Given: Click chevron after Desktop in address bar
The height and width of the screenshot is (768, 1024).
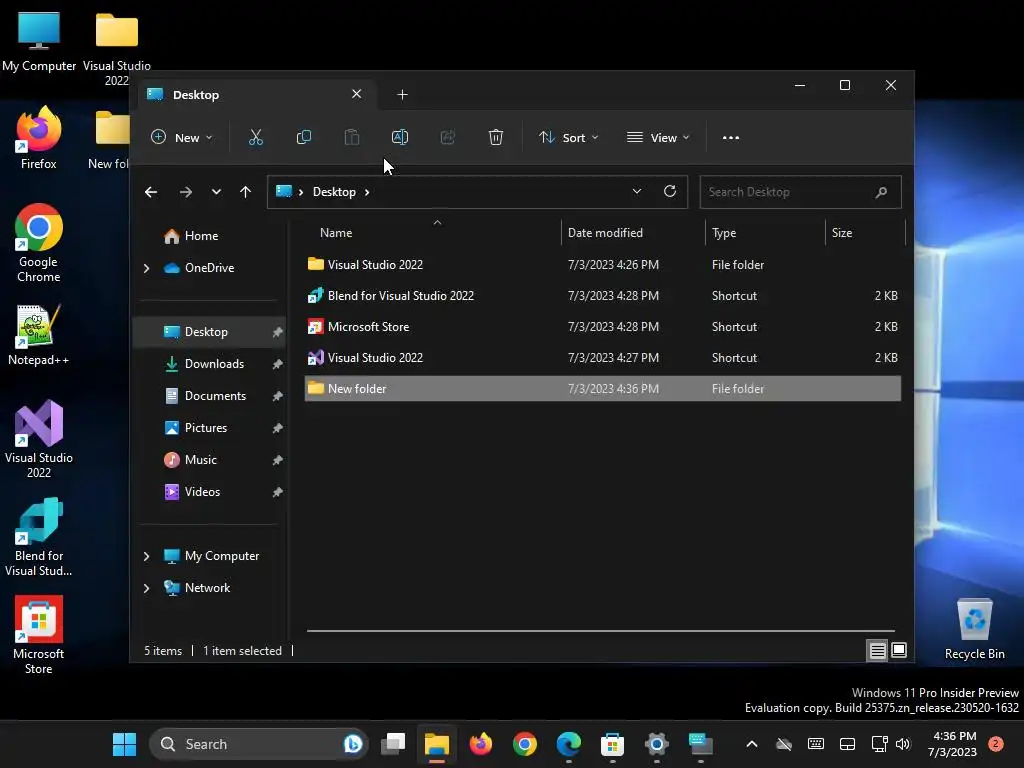Looking at the screenshot, I should (x=367, y=192).
